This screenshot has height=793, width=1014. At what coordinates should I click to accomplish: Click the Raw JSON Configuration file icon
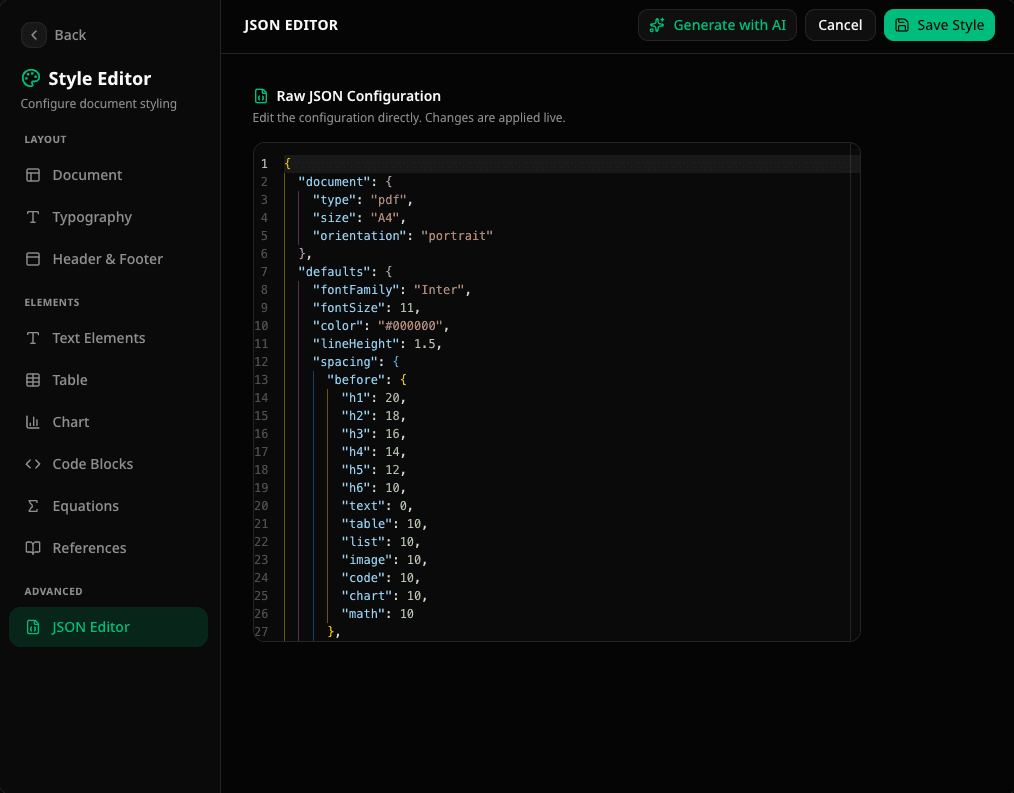point(261,96)
